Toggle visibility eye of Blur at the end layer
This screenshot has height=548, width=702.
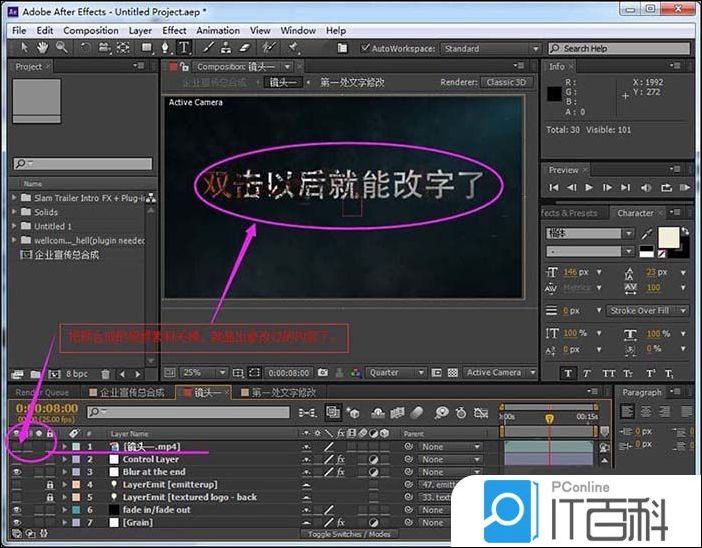(17, 472)
